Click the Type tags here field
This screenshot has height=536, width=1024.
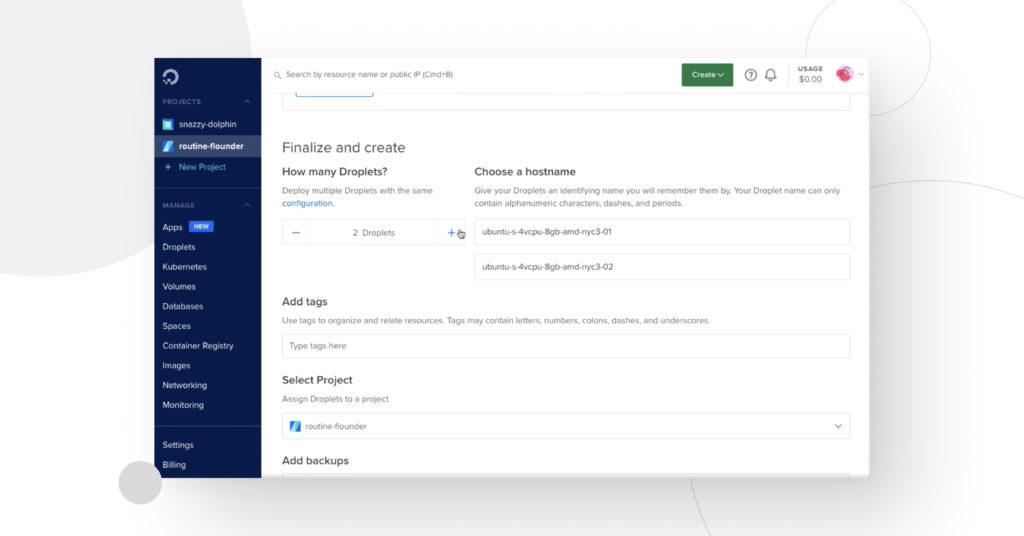[x=566, y=346]
